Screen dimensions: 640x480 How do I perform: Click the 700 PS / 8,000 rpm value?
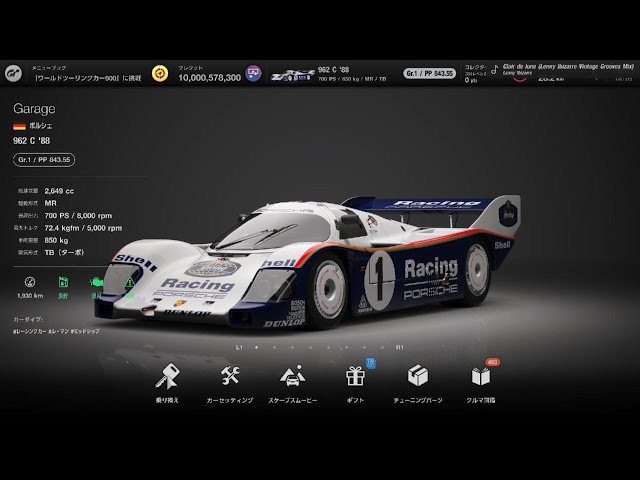78,216
